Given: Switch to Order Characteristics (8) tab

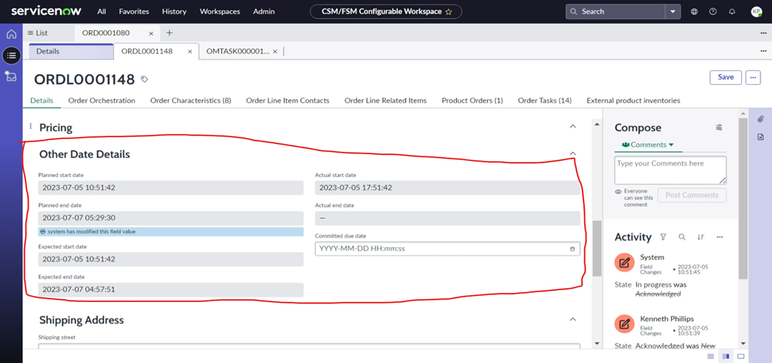Looking at the screenshot, I should [x=191, y=100].
